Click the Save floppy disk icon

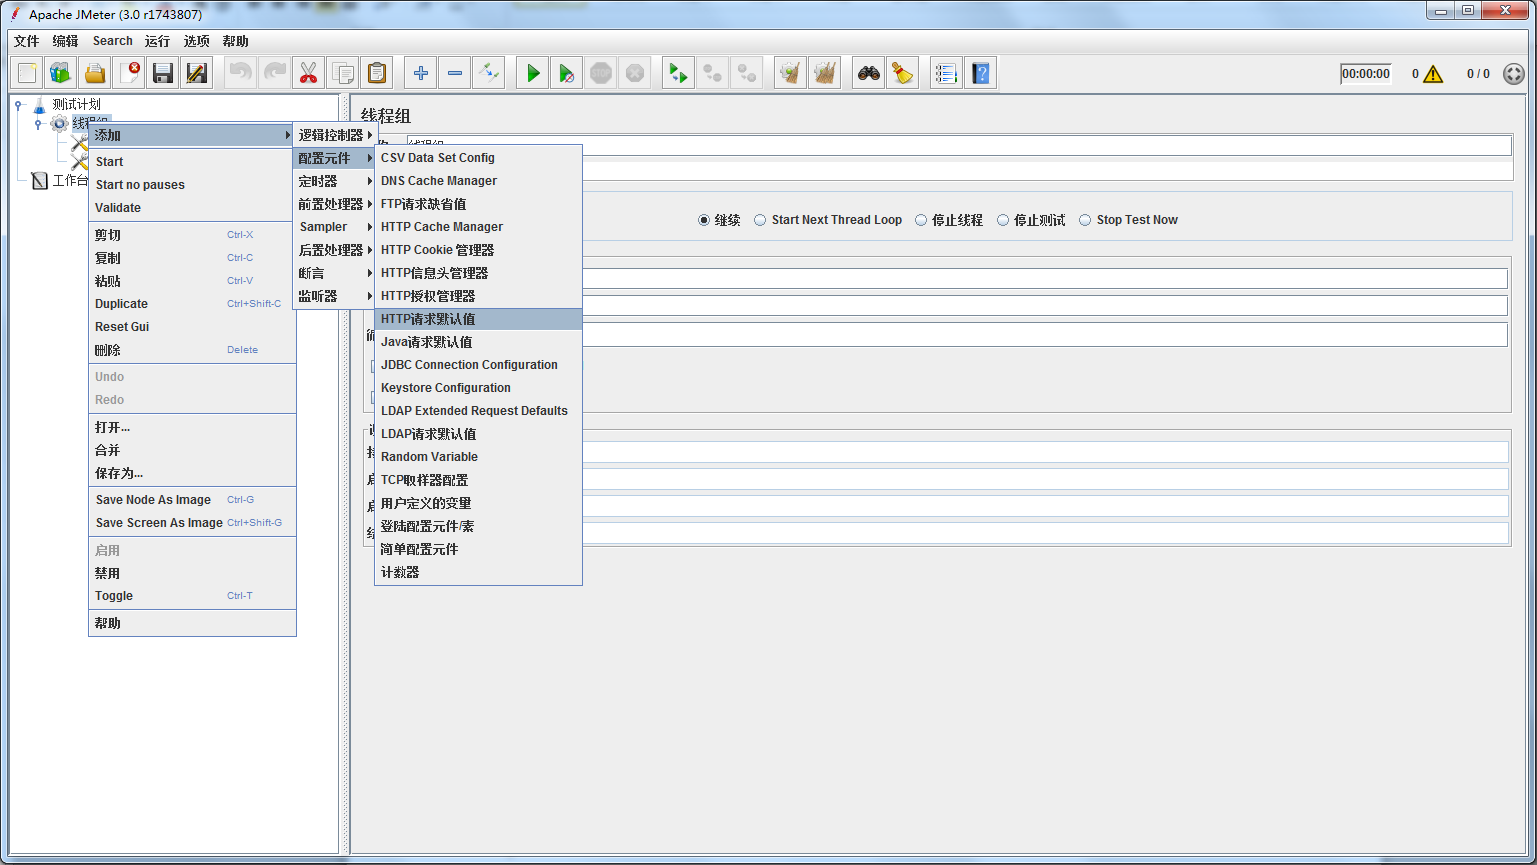click(x=163, y=73)
